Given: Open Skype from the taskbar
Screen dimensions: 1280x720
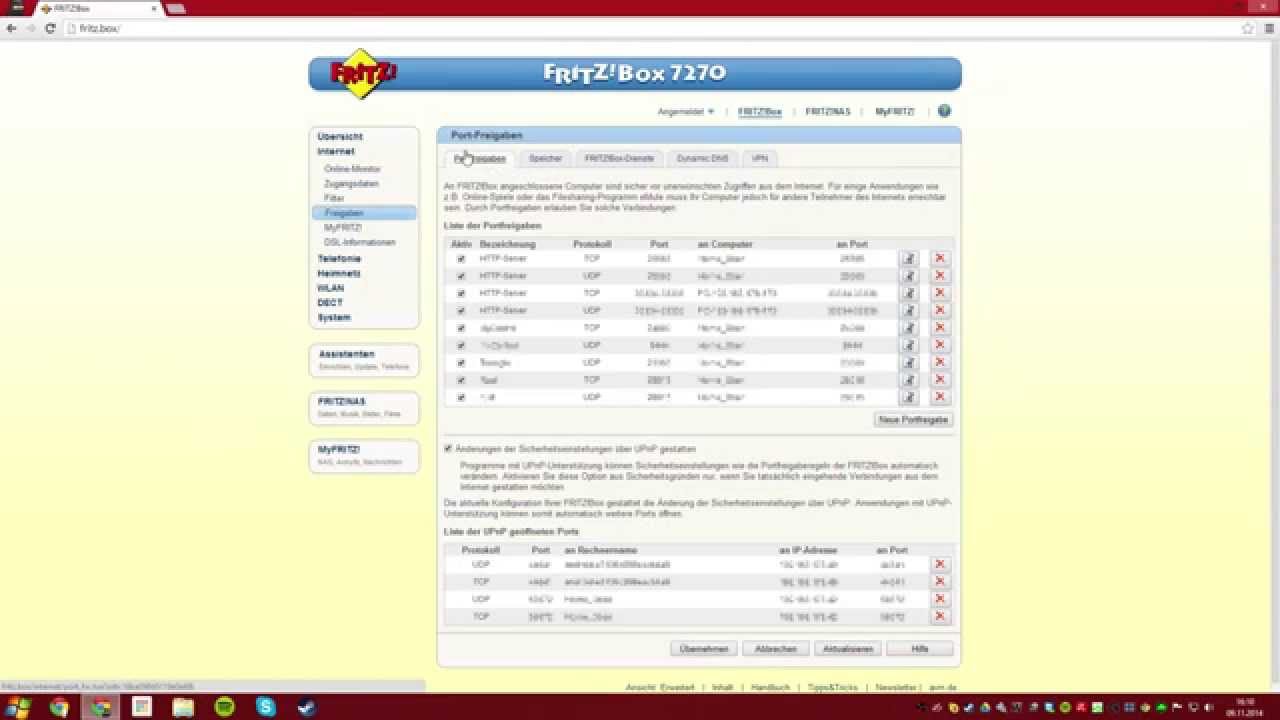Looking at the screenshot, I should pyautogui.click(x=265, y=707).
